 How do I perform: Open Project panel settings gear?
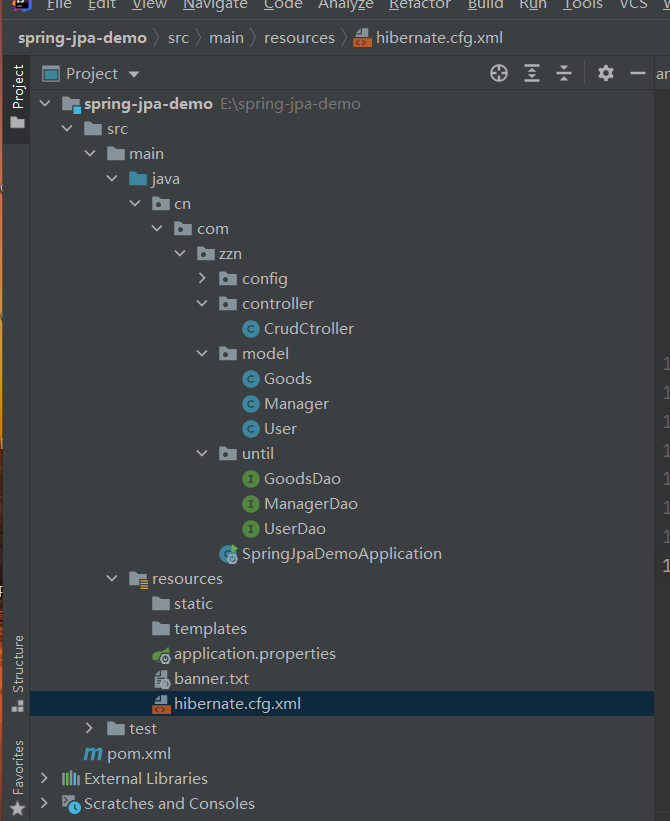pos(606,73)
